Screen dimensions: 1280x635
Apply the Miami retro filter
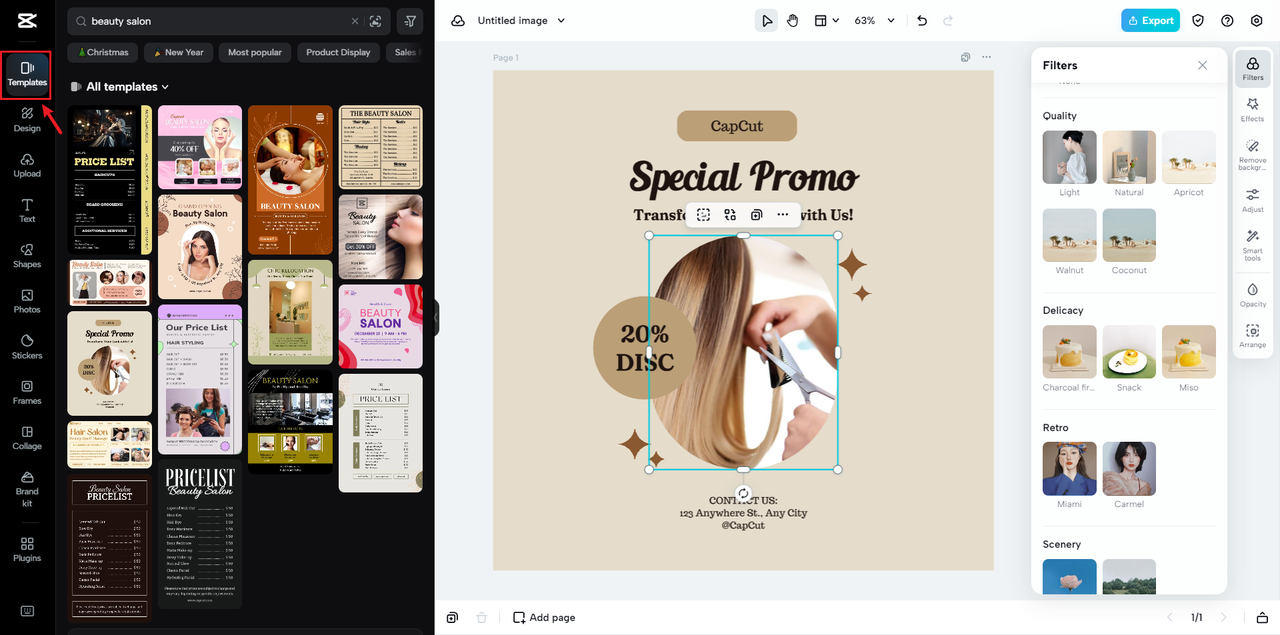pos(1069,469)
